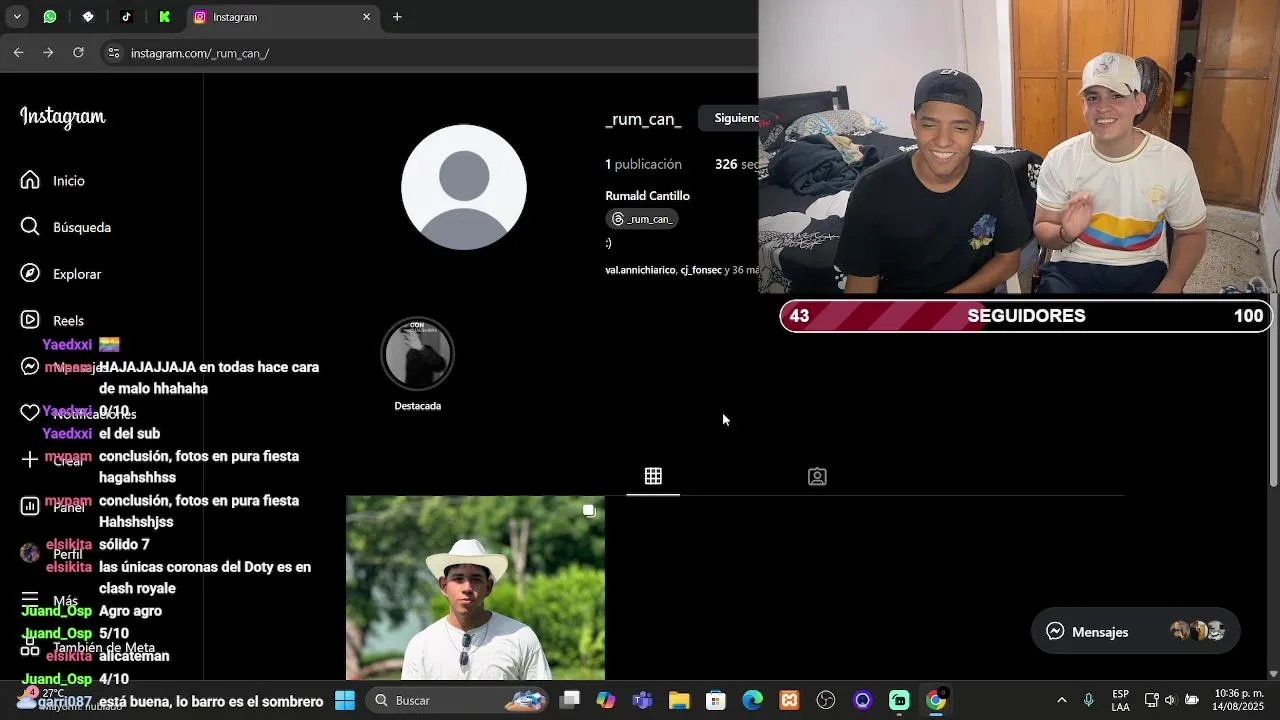The height and width of the screenshot is (720, 1280).
Task: View site information icon in address bar
Action: pos(113,53)
